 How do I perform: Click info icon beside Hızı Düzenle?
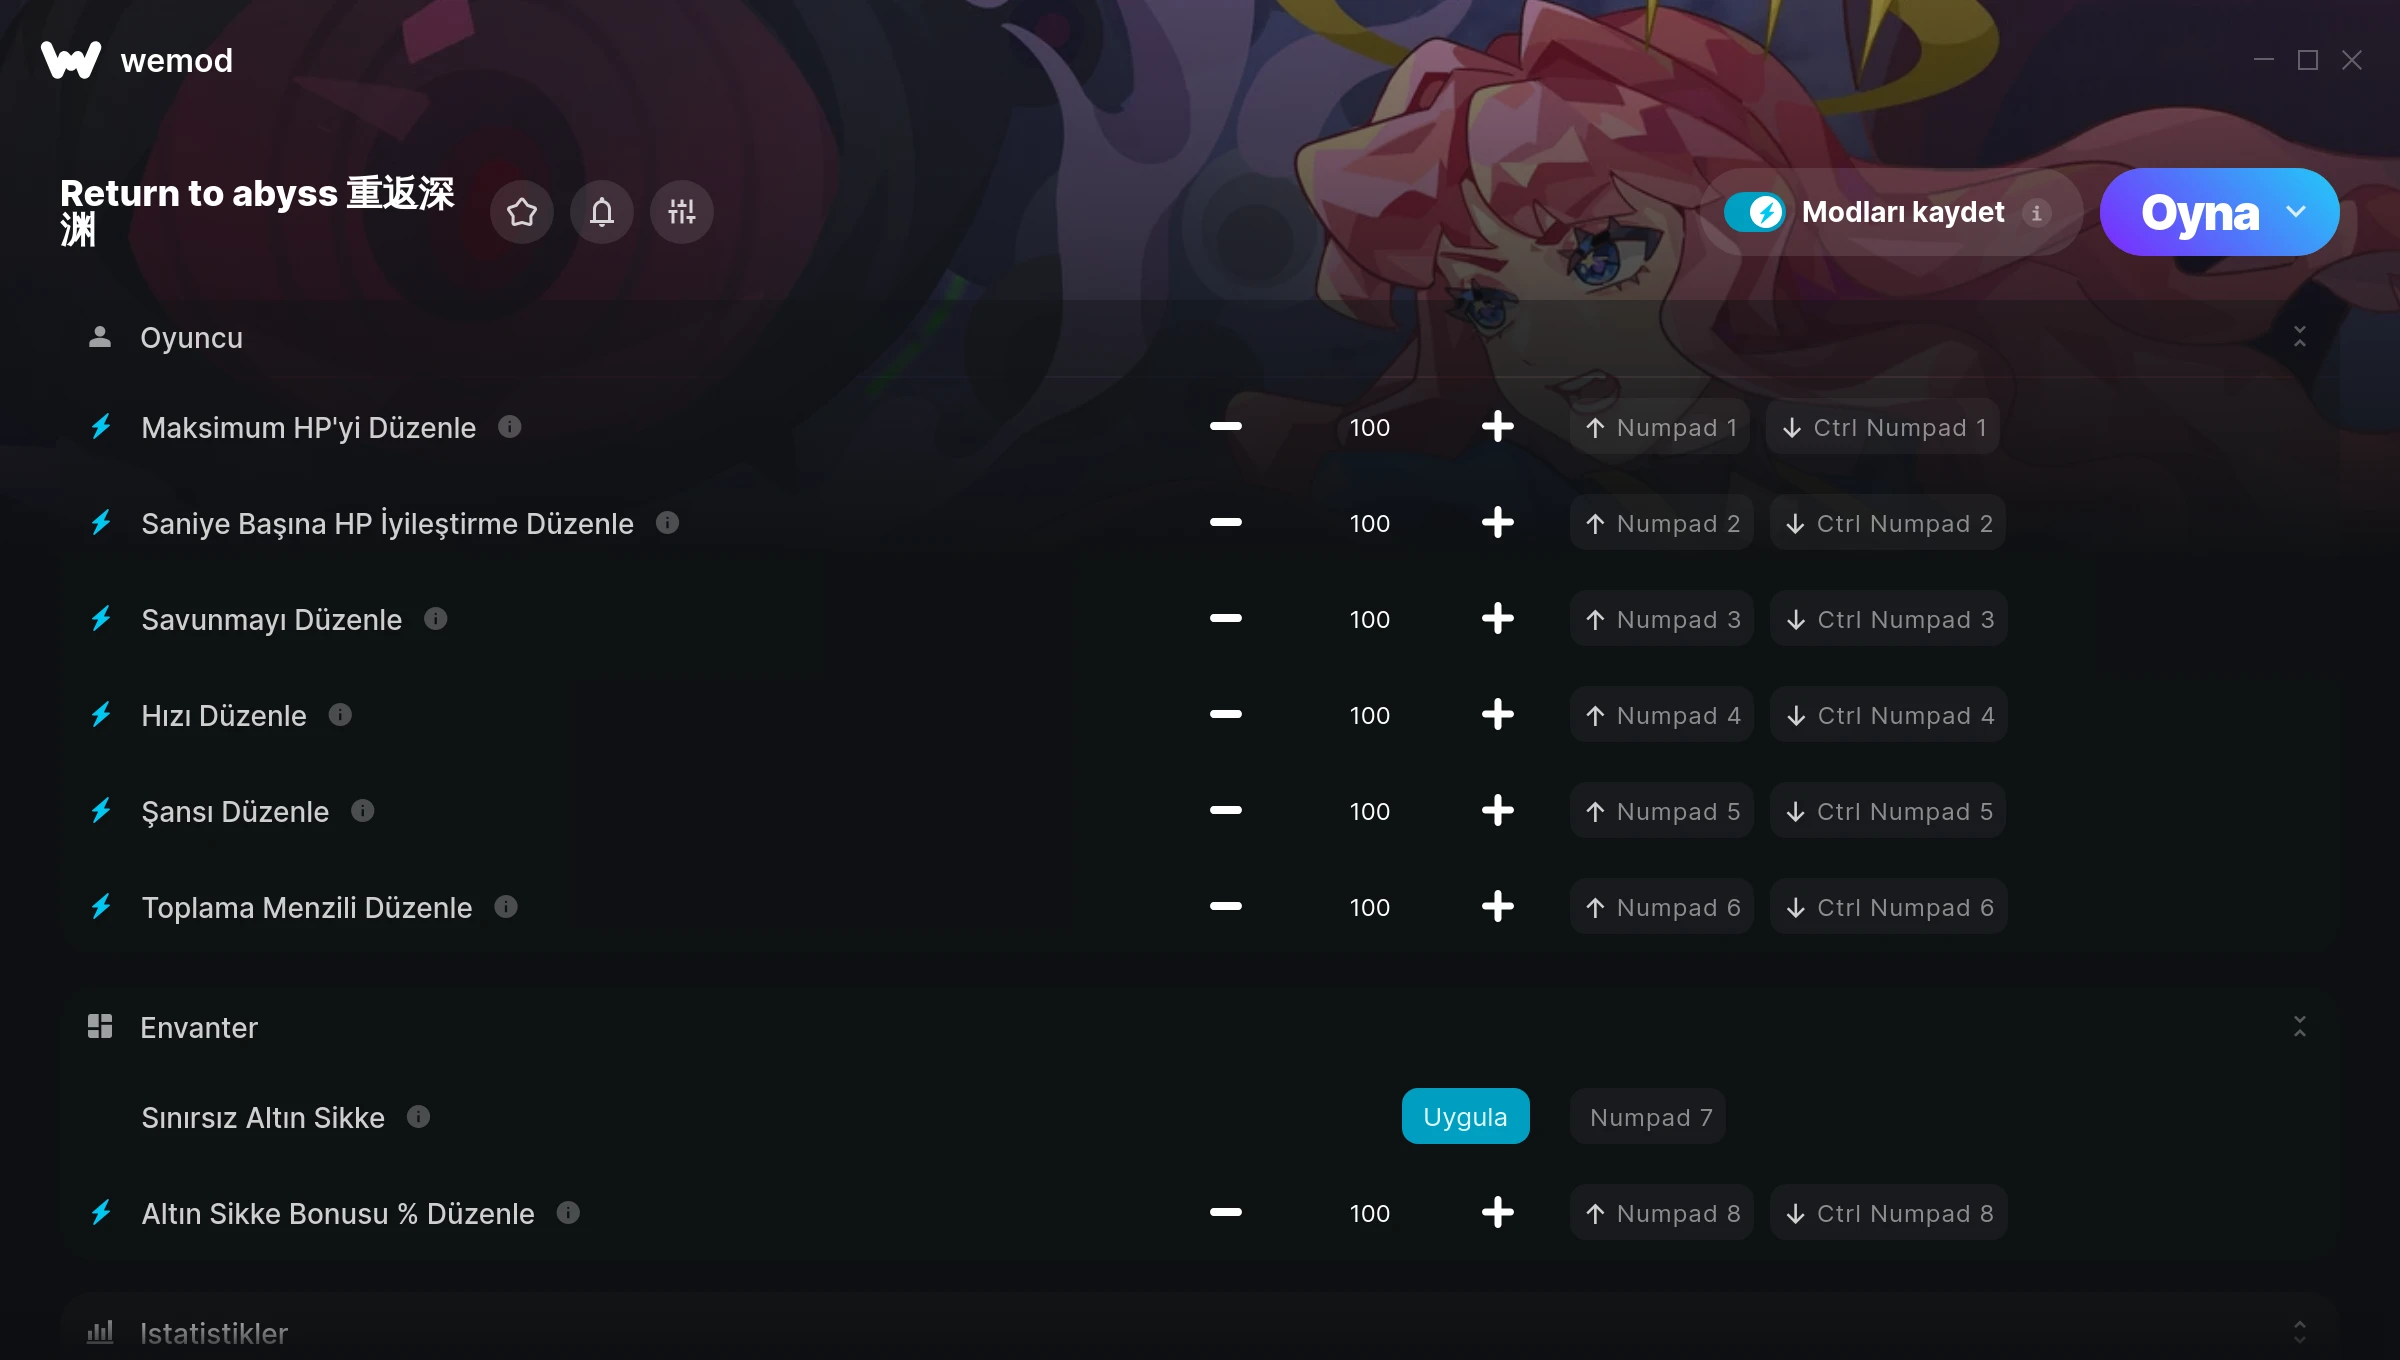coord(340,715)
